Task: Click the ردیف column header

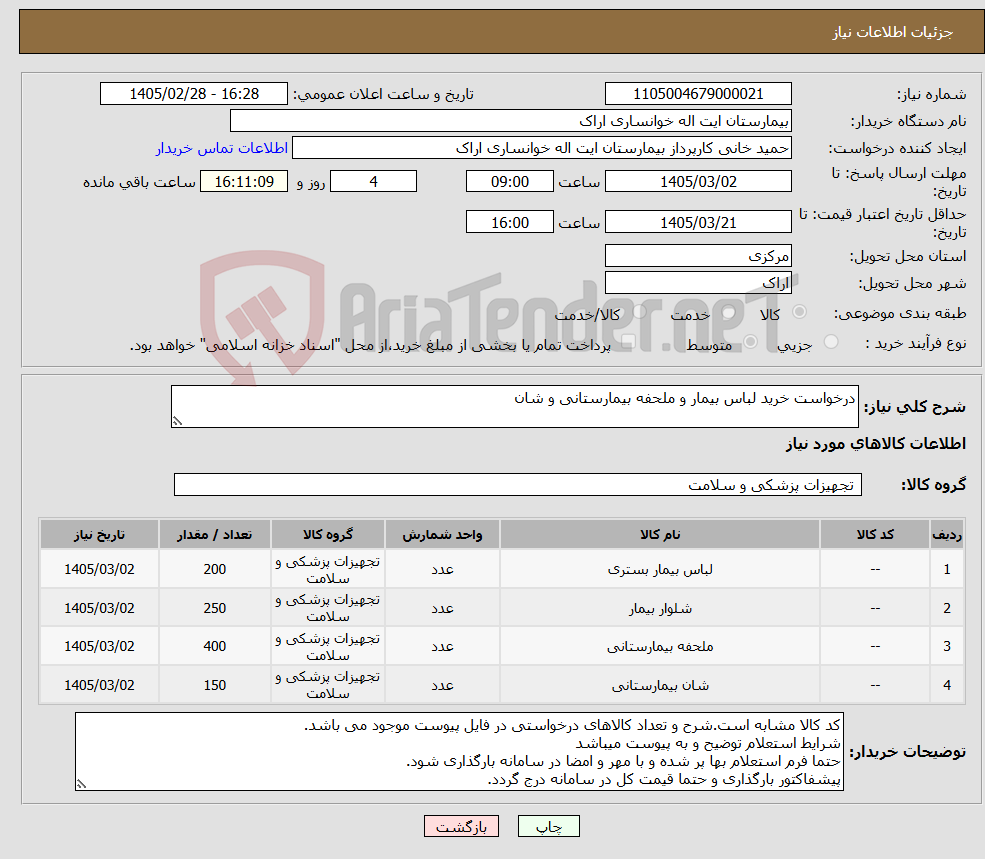Action: pyautogui.click(x=947, y=535)
